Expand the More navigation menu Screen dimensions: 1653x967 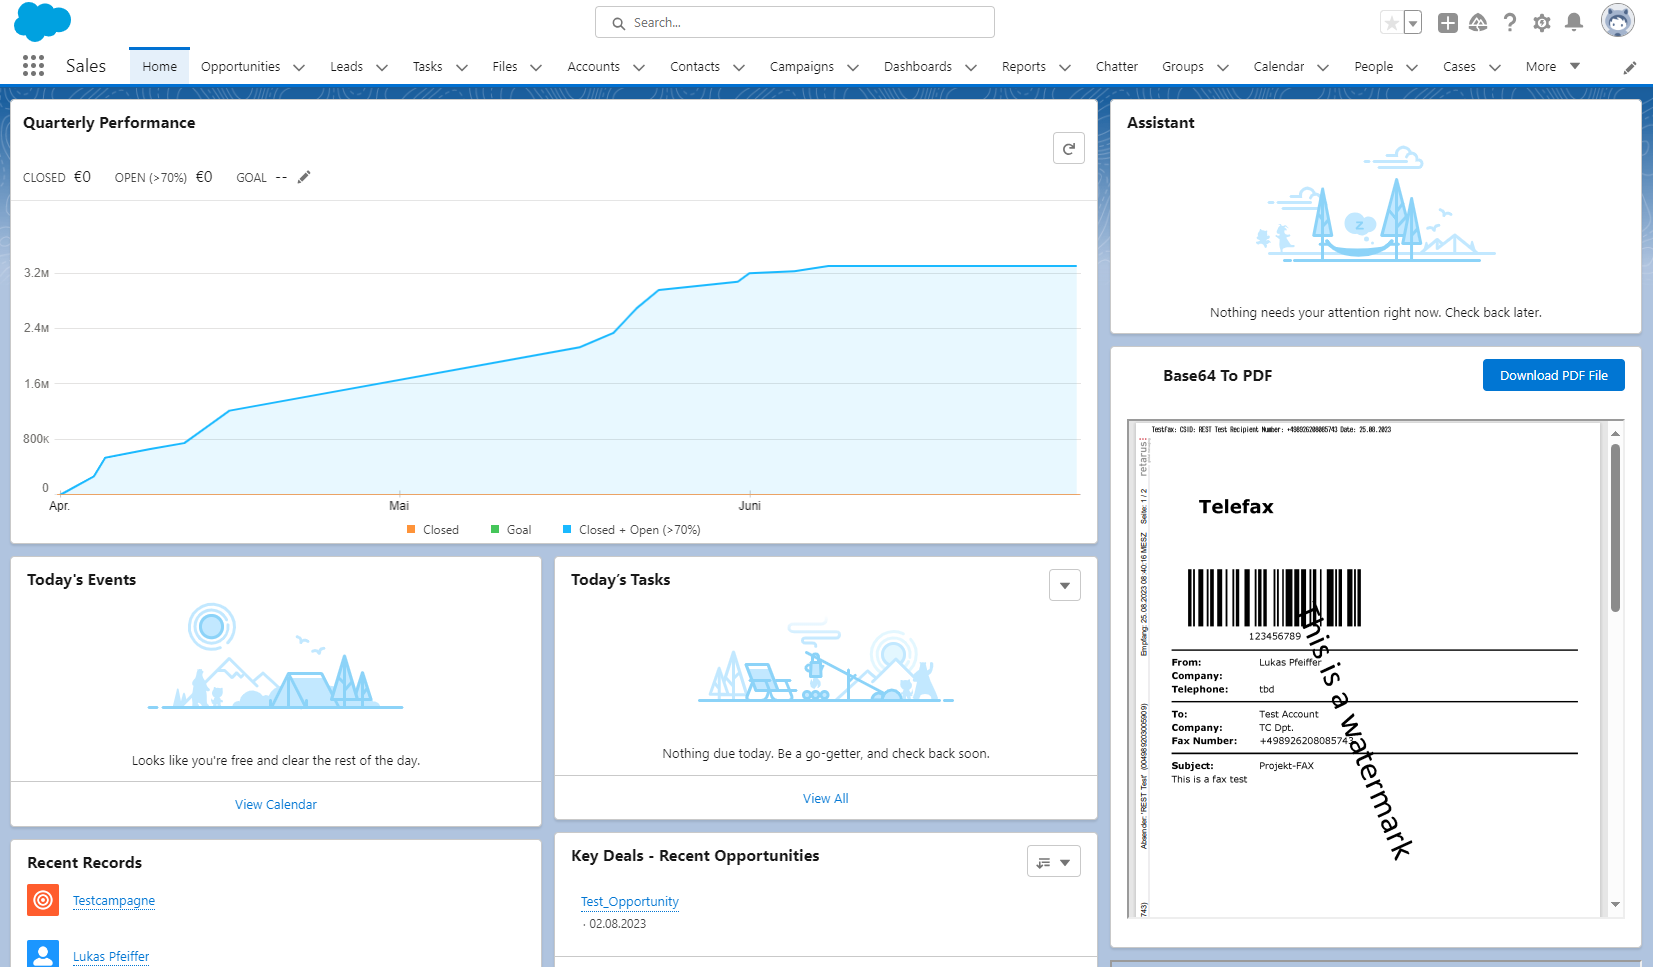point(1552,67)
